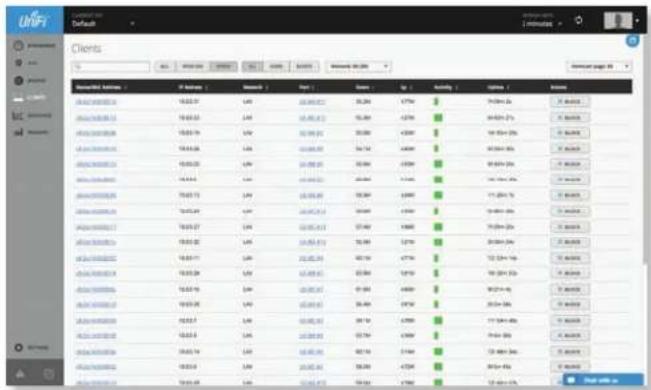Sort by Network column header
Image resolution: width=651 pixels, height=390 pixels.
click(x=255, y=87)
